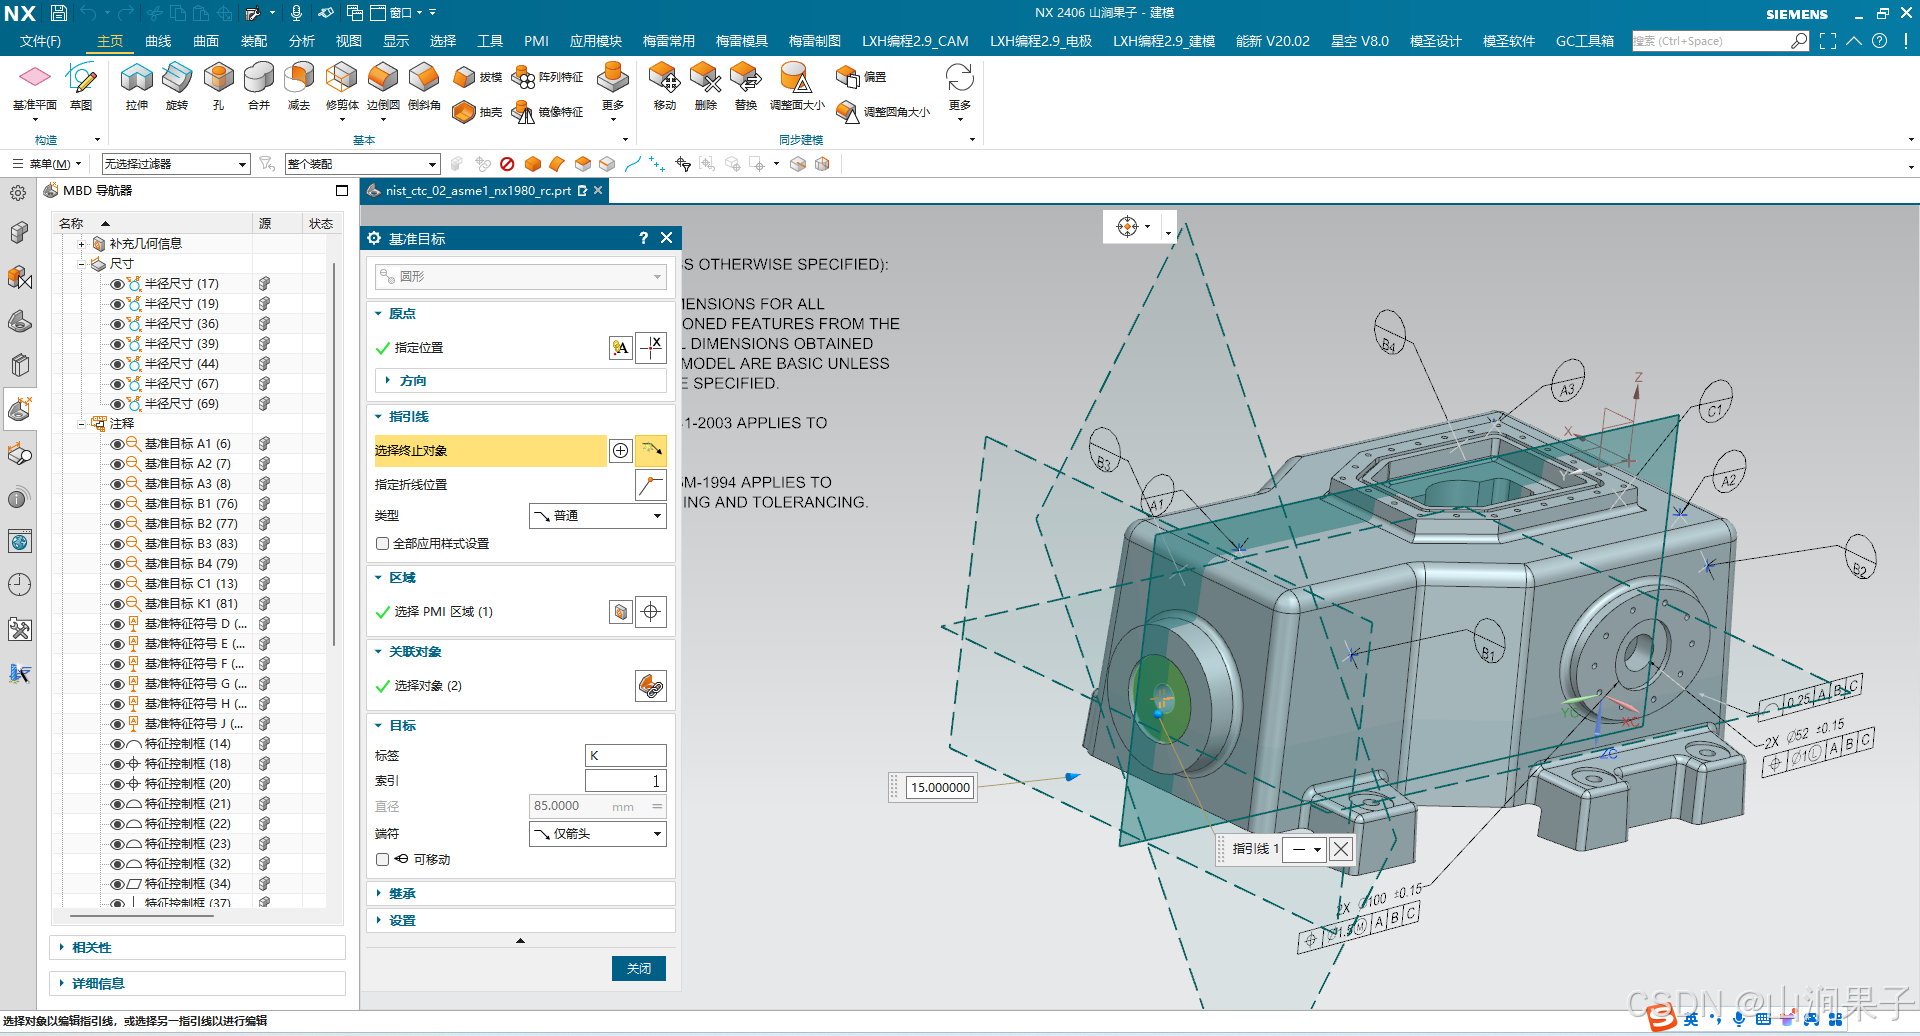Image resolution: width=1920 pixels, height=1036 pixels.
Task: Switch to the 曲线 ribbon tab
Action: click(158, 41)
